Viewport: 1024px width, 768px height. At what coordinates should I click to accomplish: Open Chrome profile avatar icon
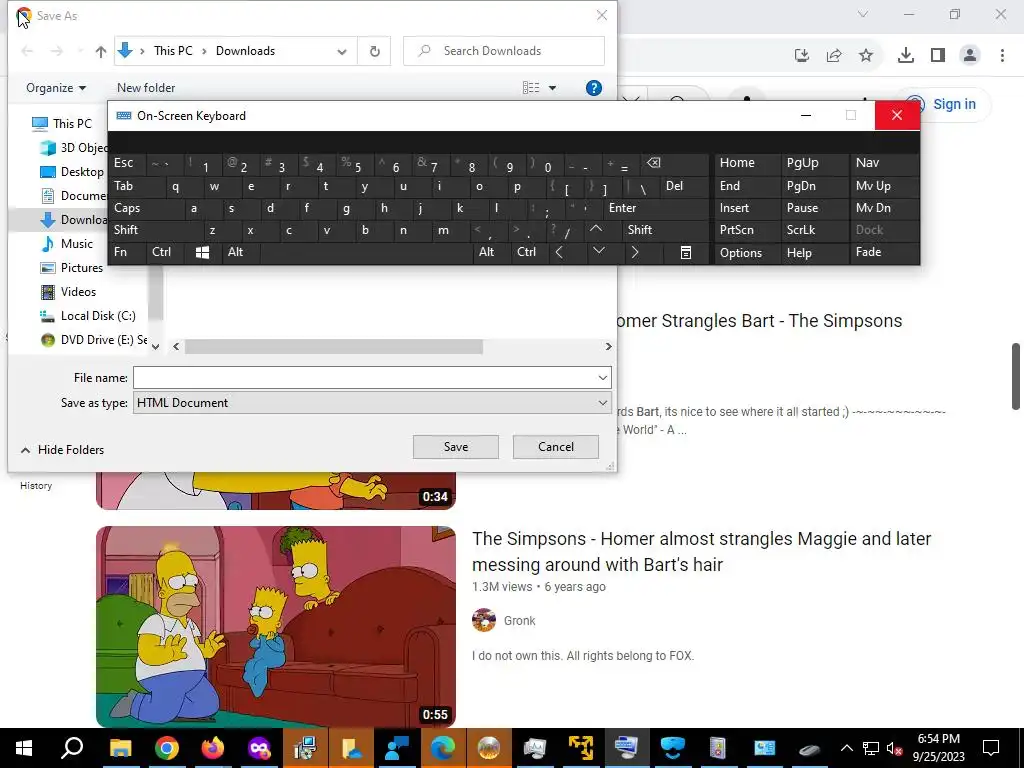[x=970, y=56]
